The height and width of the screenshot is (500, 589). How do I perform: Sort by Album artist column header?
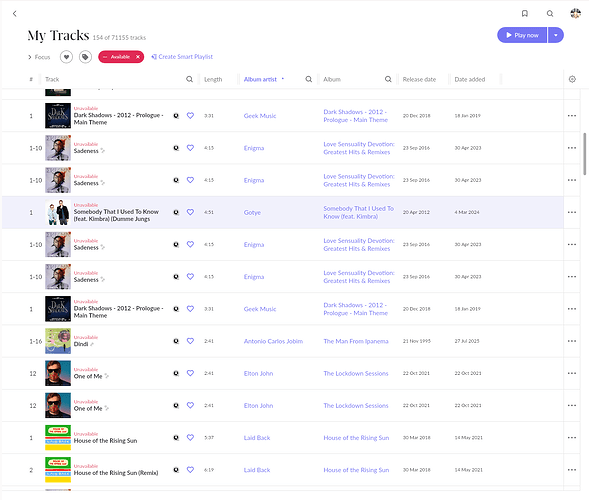260,79
